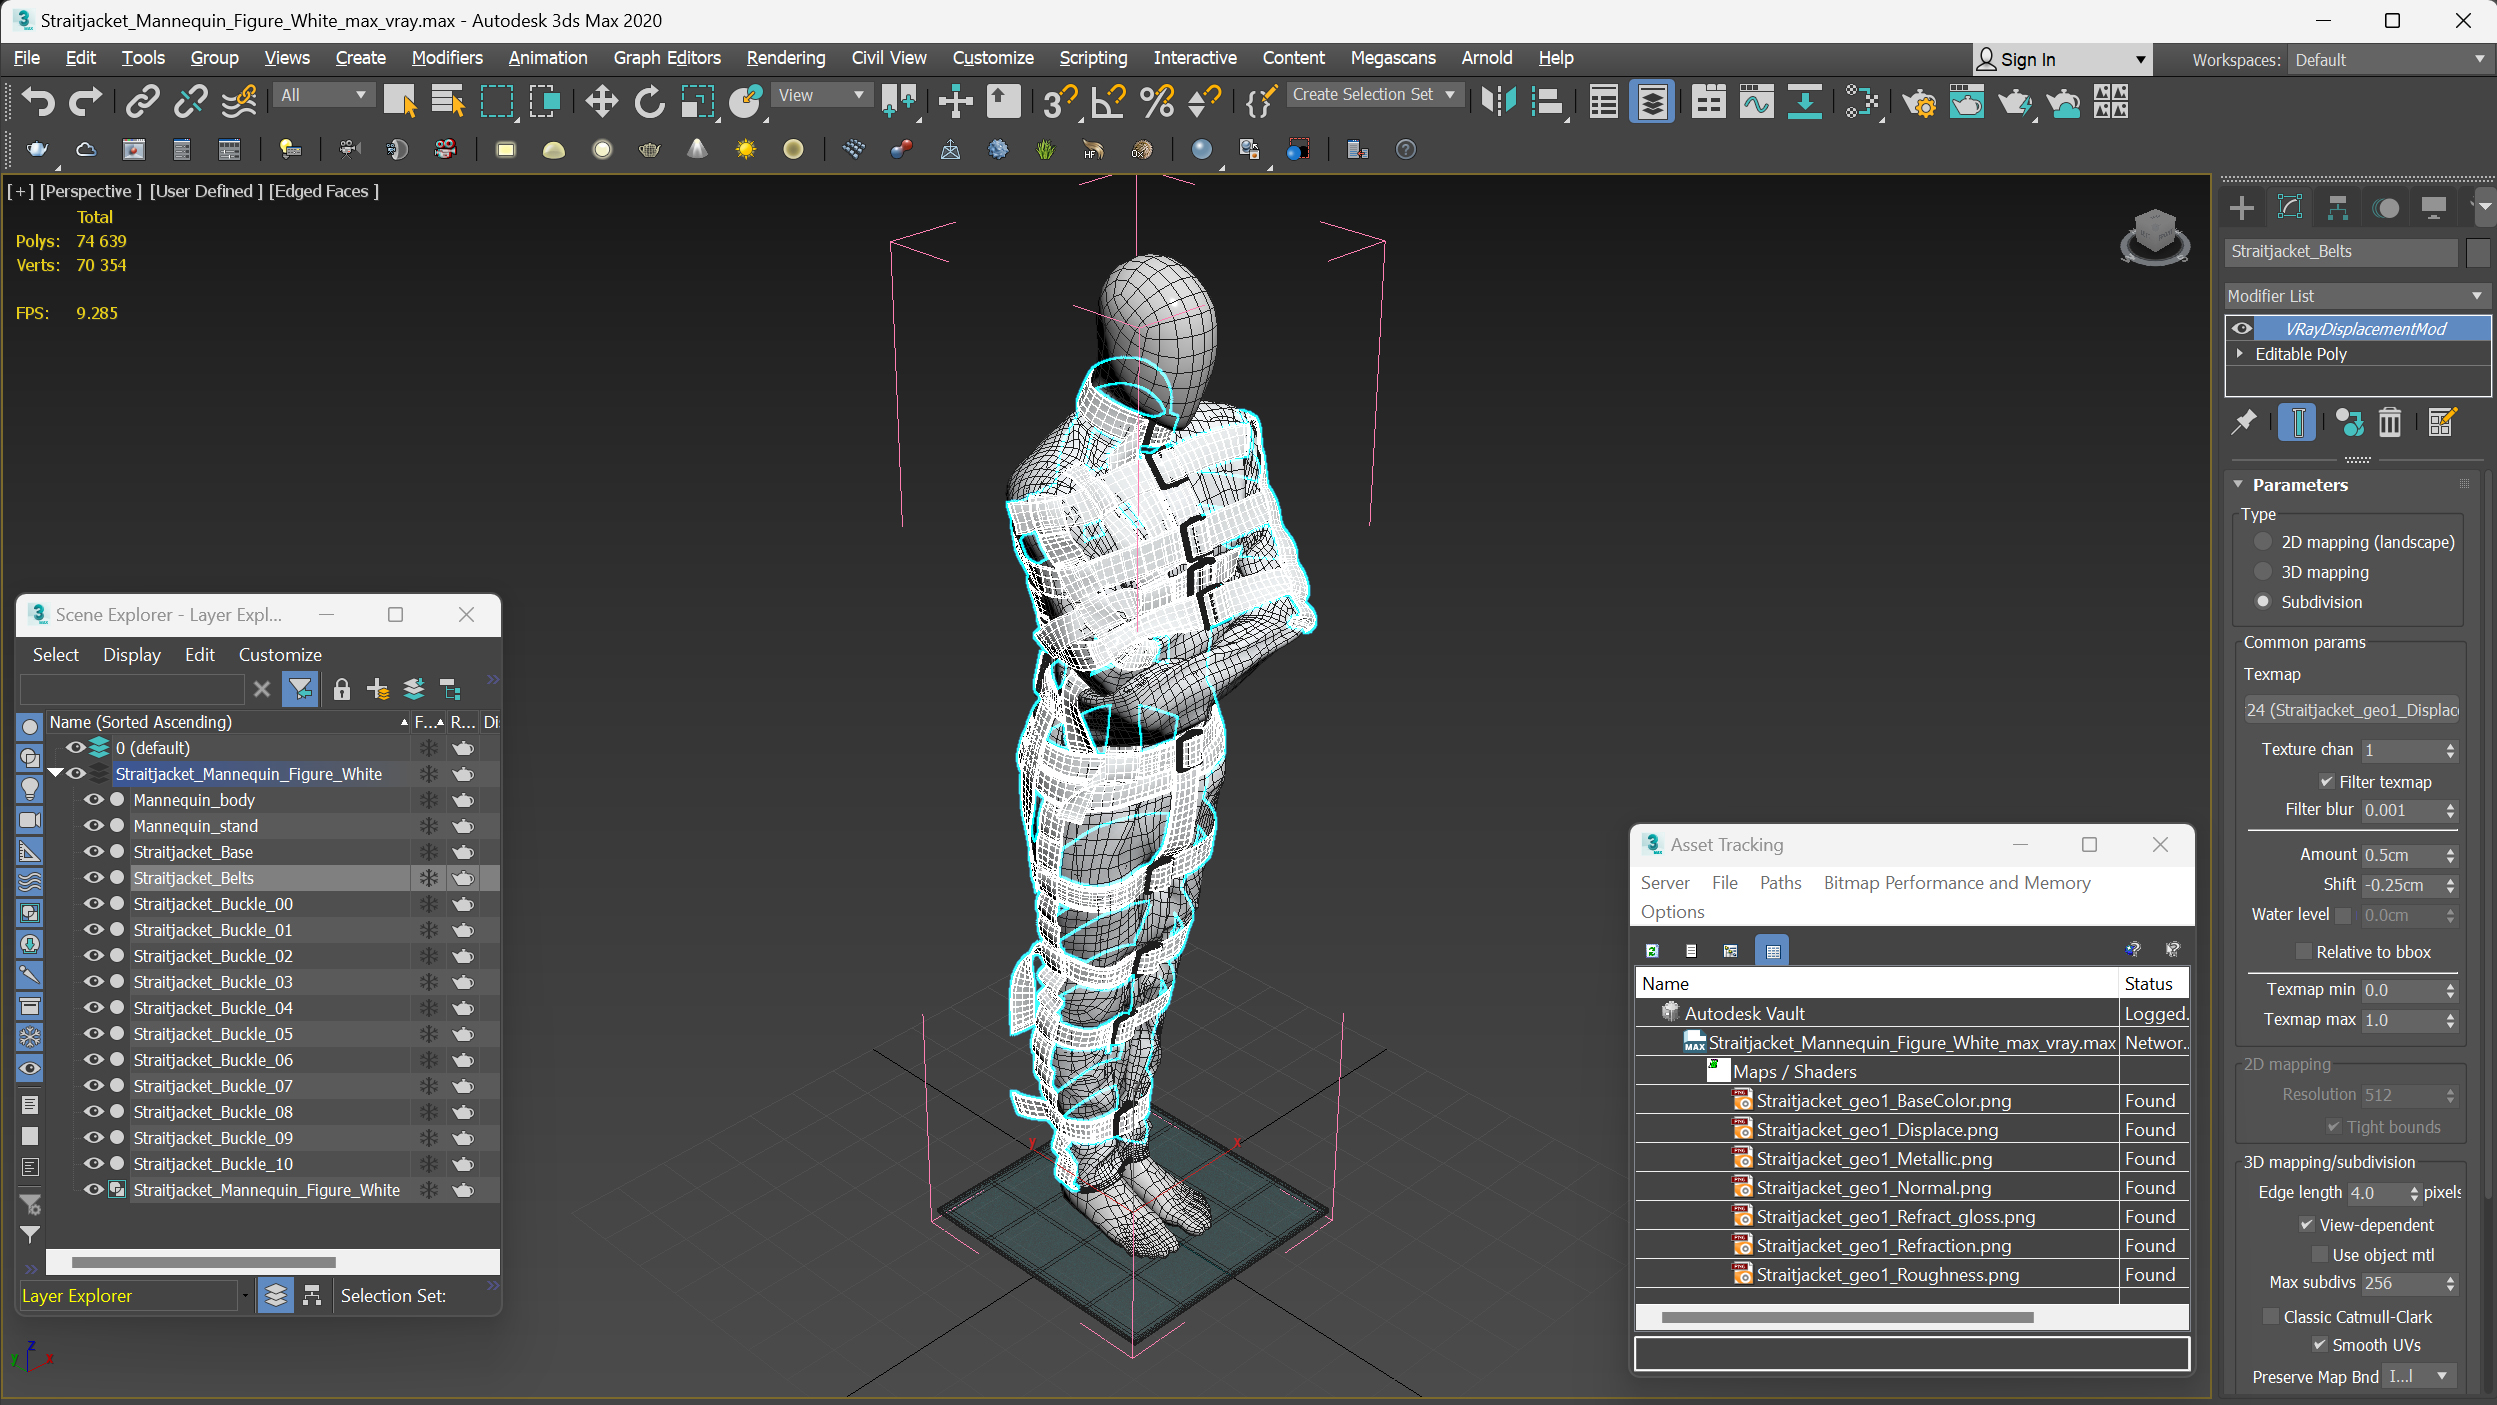Enable the Classic Catmull-Clark checkbox
Viewport: 2497px width, 1405px height.
(2271, 1316)
